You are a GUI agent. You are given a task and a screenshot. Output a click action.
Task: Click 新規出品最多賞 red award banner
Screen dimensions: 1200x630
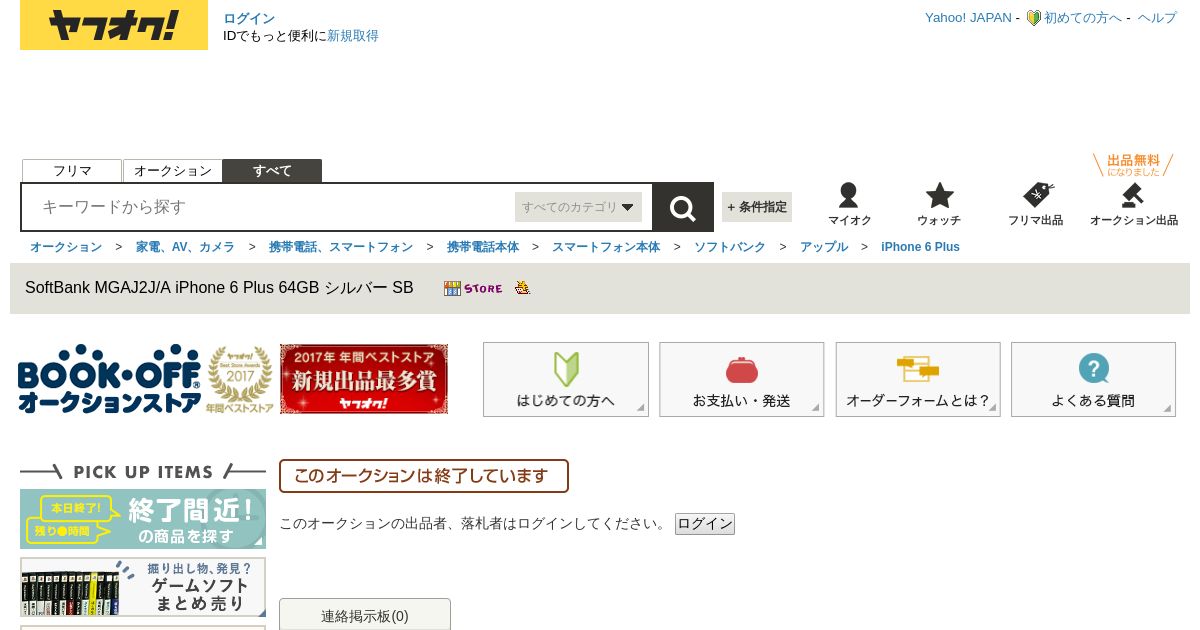pyautogui.click(x=364, y=379)
